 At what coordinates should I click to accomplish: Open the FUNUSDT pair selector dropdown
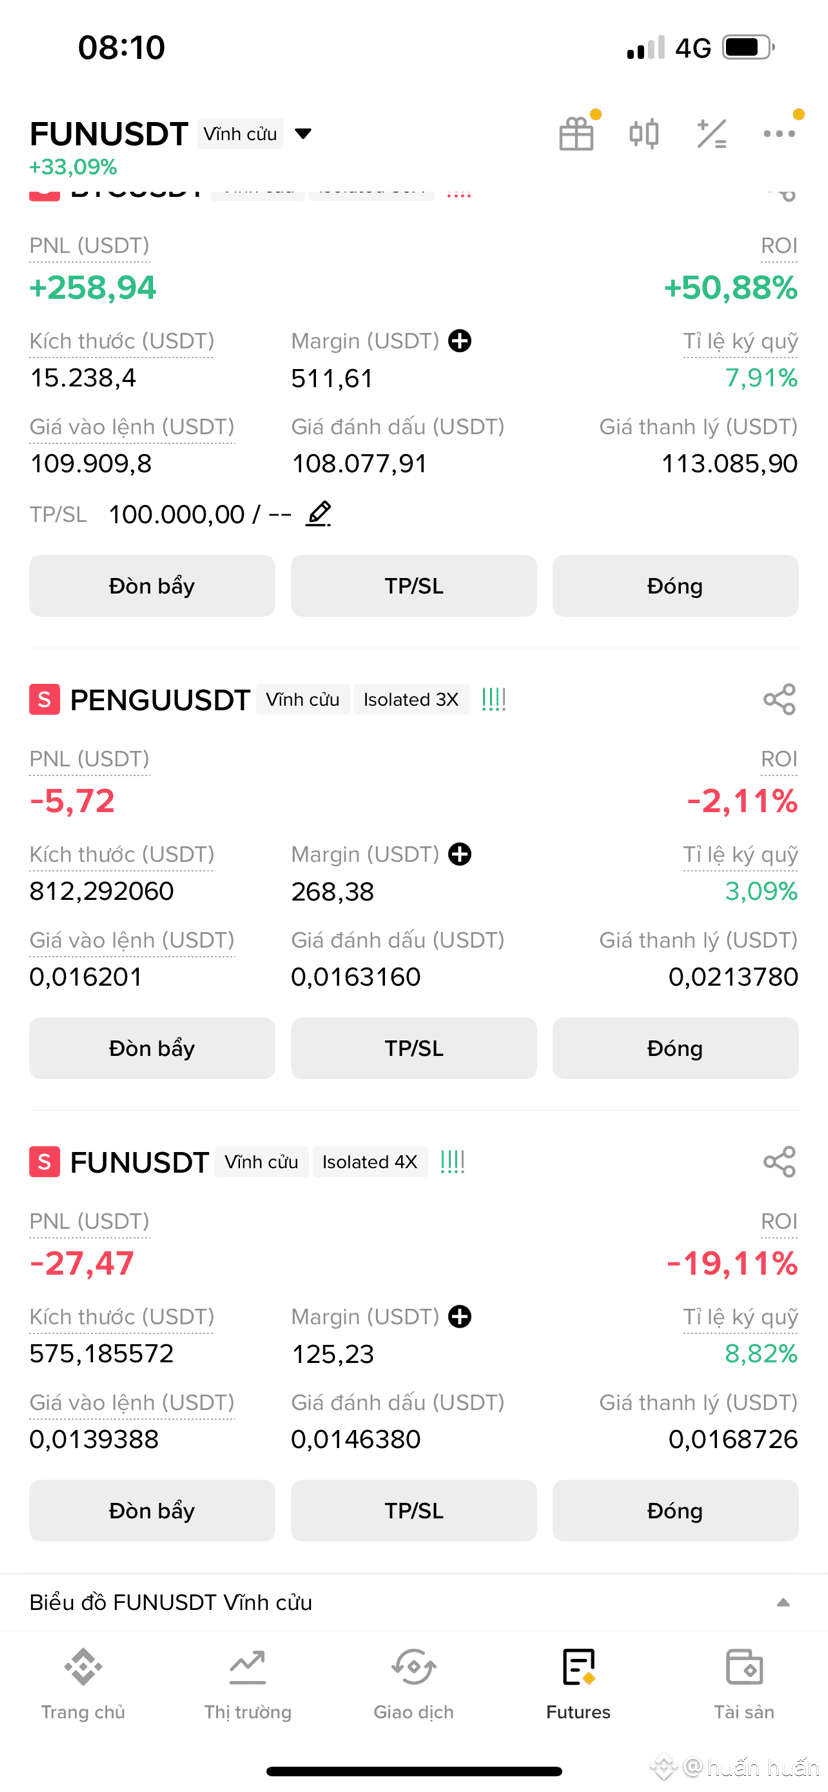click(303, 134)
